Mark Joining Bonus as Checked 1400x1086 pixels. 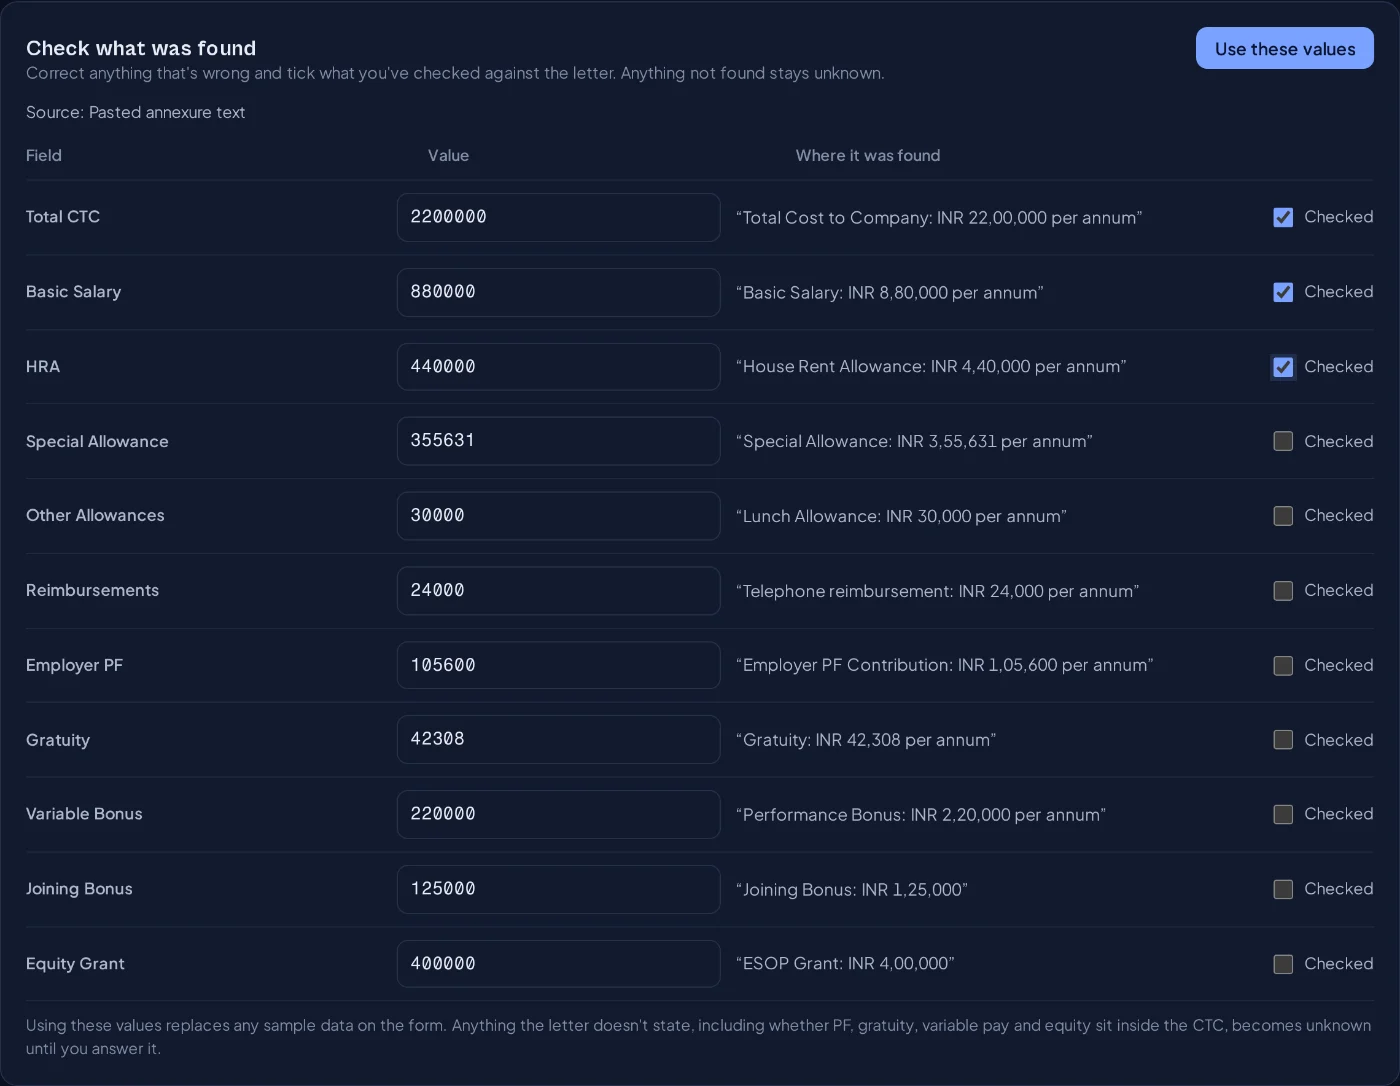(x=1283, y=889)
